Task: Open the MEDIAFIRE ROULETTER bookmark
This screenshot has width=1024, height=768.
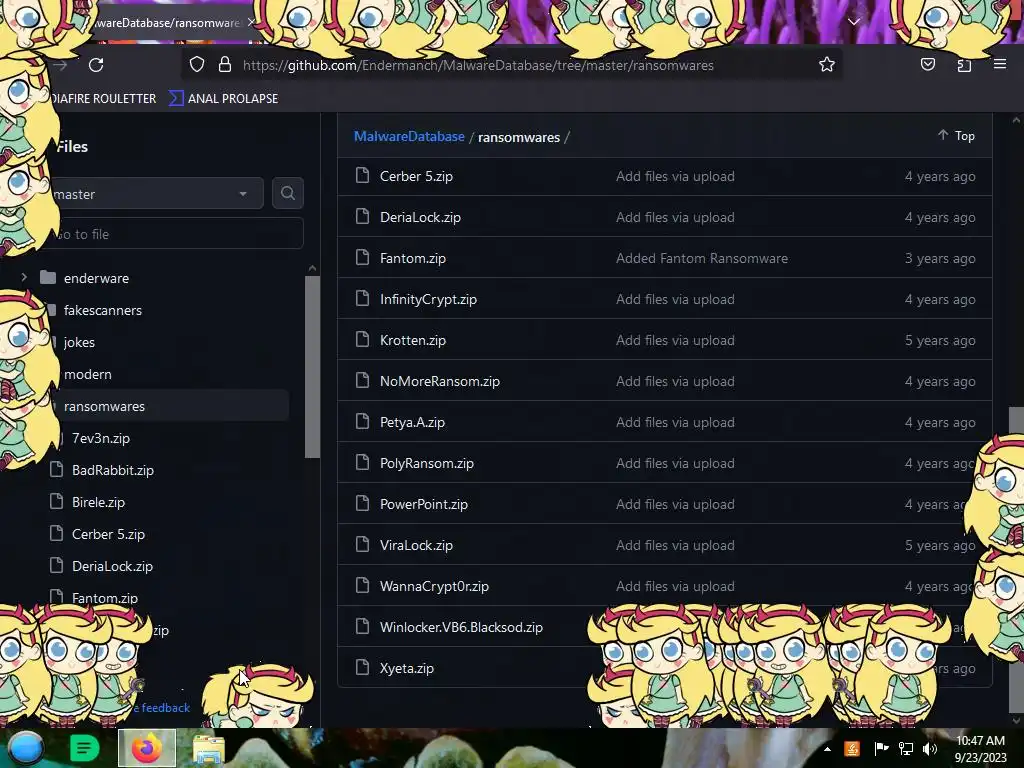Action: click(x=103, y=99)
